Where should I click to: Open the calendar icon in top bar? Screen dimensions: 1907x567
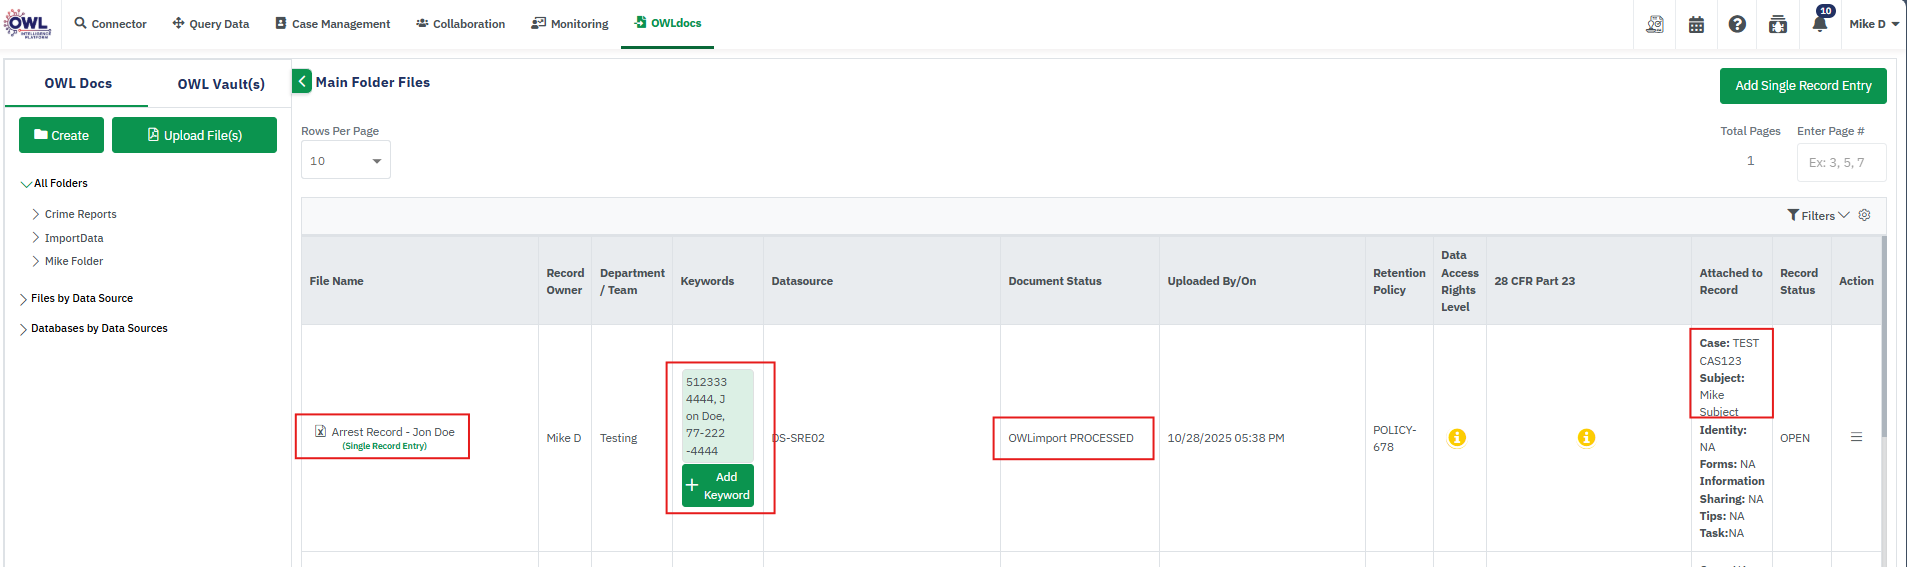coord(1696,24)
